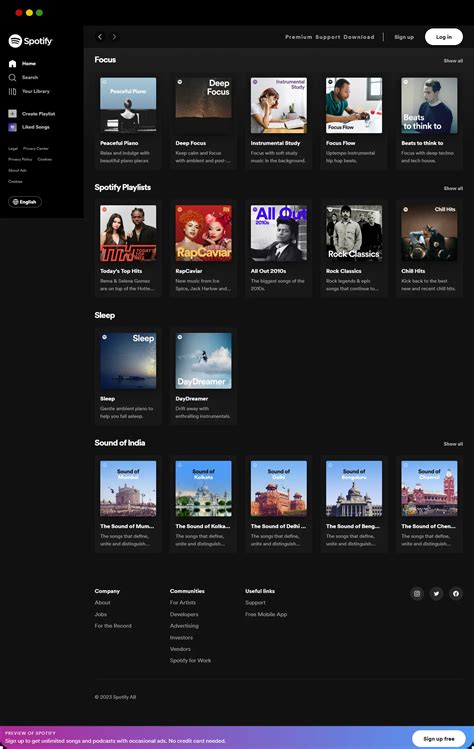This screenshot has height=749, width=474.
Task: Click Developers footer link
Action: tap(184, 614)
